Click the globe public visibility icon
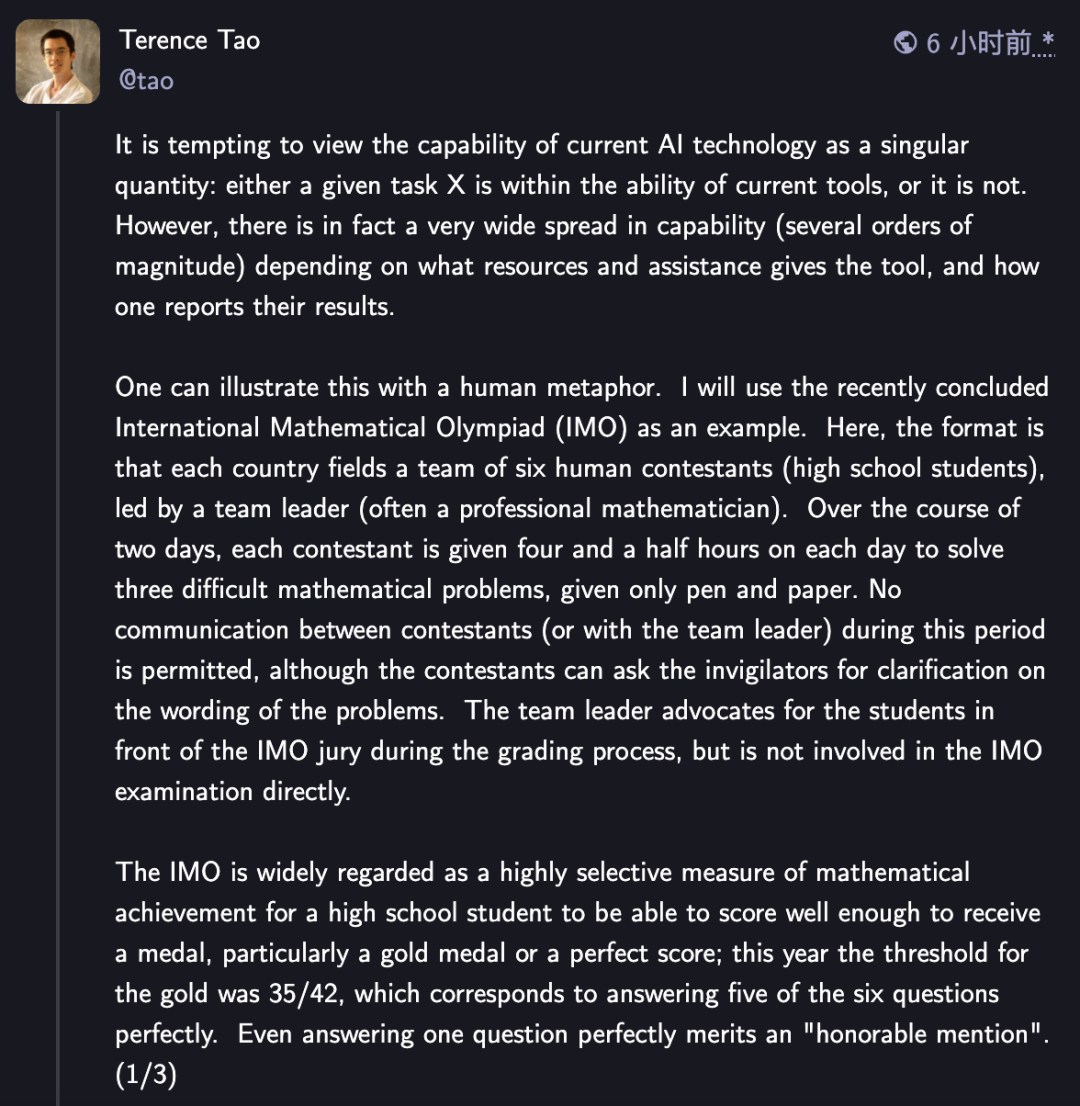Image resolution: width=1080 pixels, height=1106 pixels. pyautogui.click(x=905, y=42)
